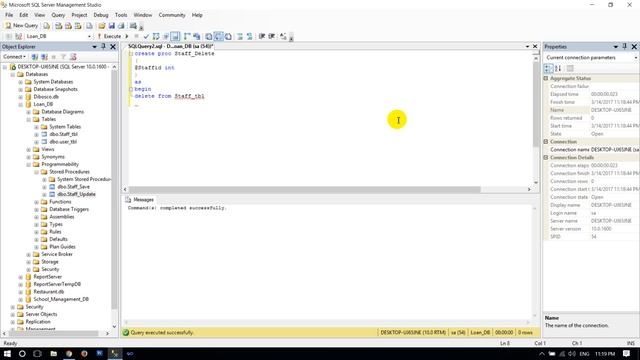The image size is (640, 360).
Task: Switch to the SQLQuery2.sql editor tab
Action: (171, 47)
